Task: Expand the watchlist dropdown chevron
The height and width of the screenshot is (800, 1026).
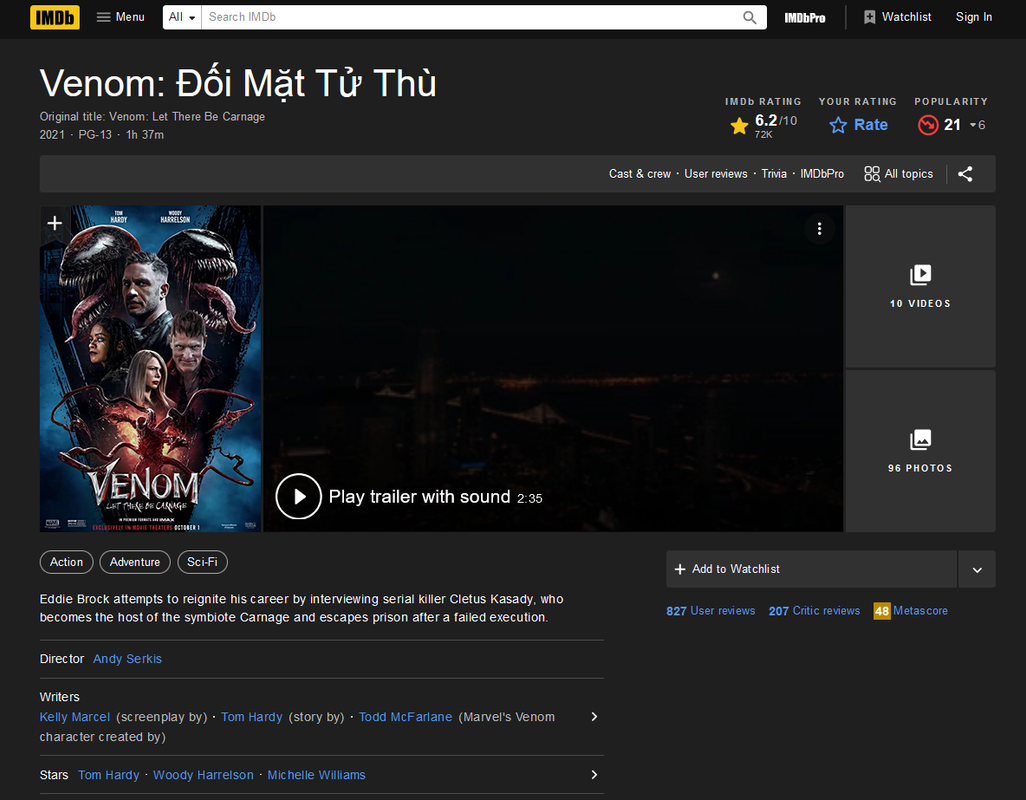Action: click(x=977, y=569)
